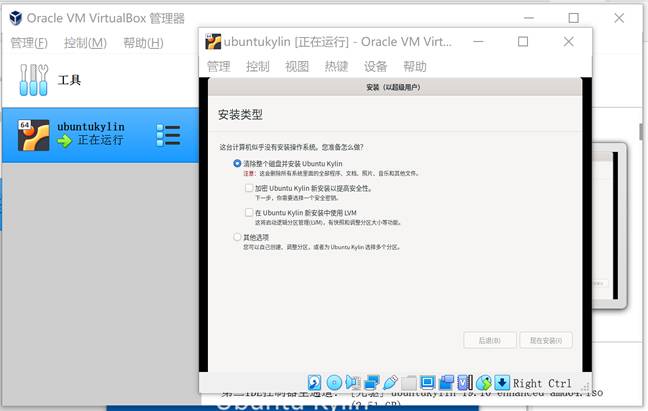
Task: Click the USB devices status icon
Action: tap(391, 383)
